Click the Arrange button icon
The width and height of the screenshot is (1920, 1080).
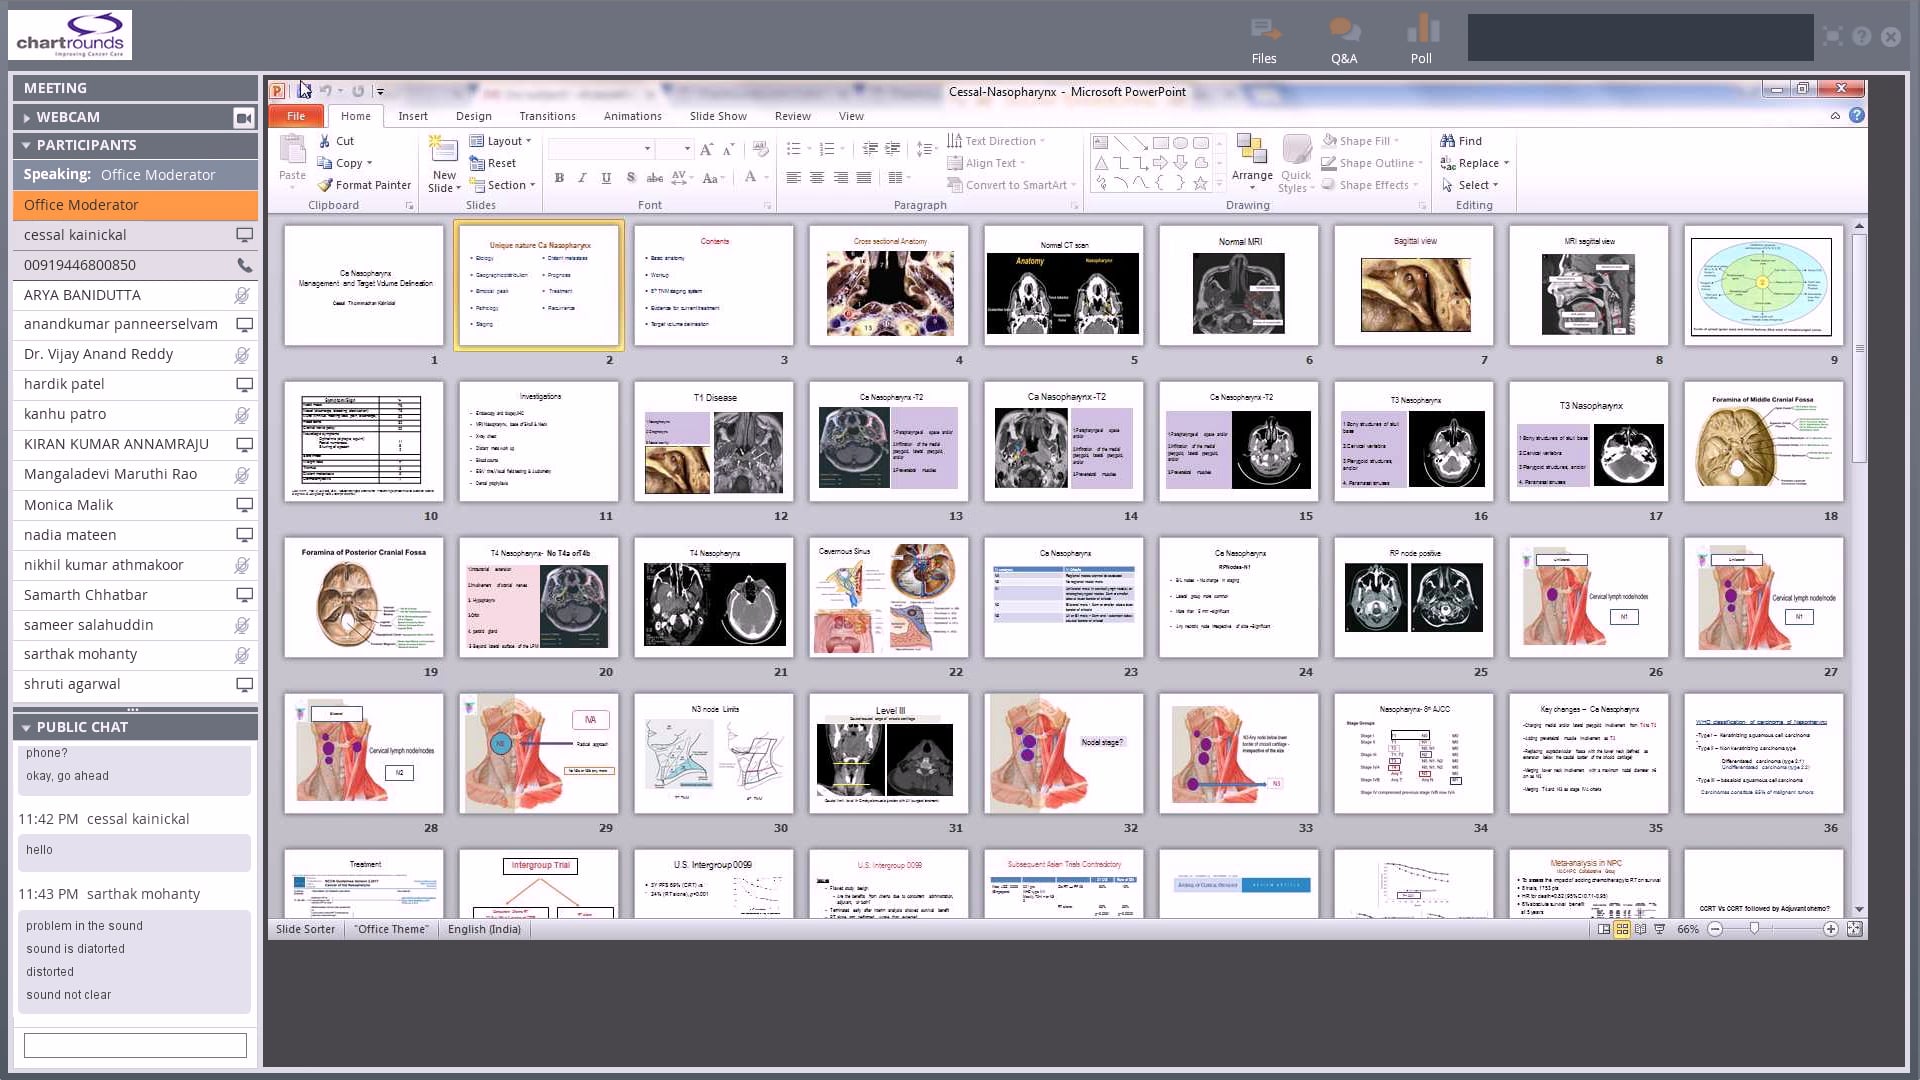(x=1252, y=150)
